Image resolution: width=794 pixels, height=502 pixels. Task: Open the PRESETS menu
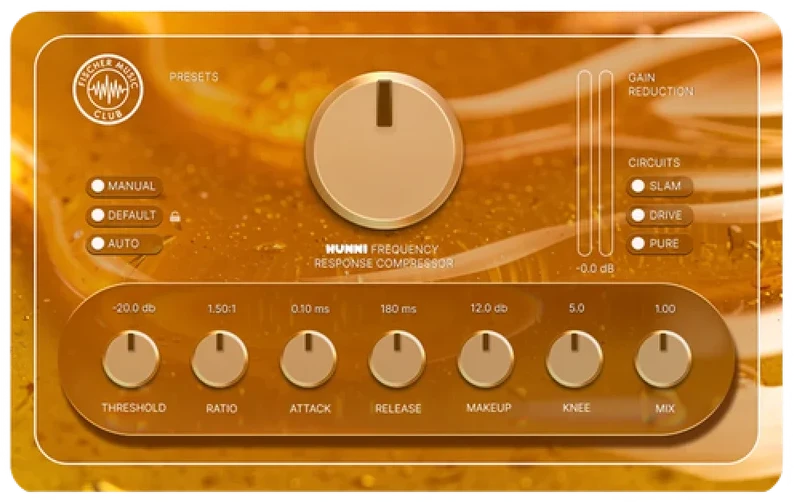194,77
